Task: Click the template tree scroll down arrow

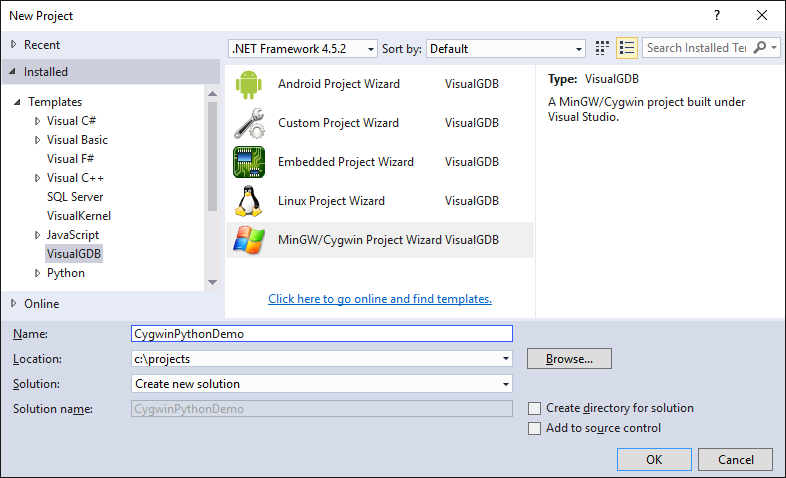Action: (213, 283)
